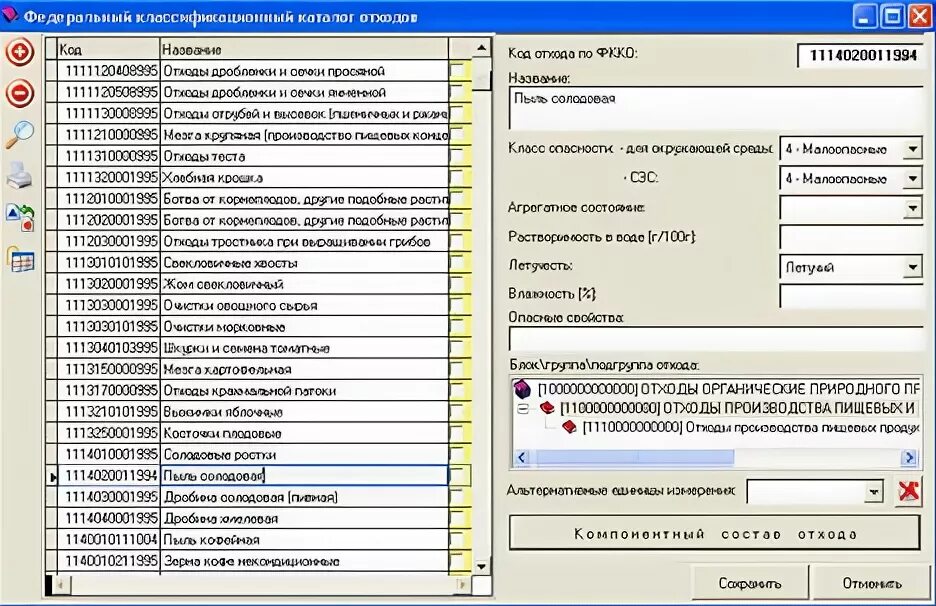Image resolution: width=936 pixels, height=606 pixels.
Task: Click the 'Компонентный состав отхода' button
Action: tap(715, 533)
